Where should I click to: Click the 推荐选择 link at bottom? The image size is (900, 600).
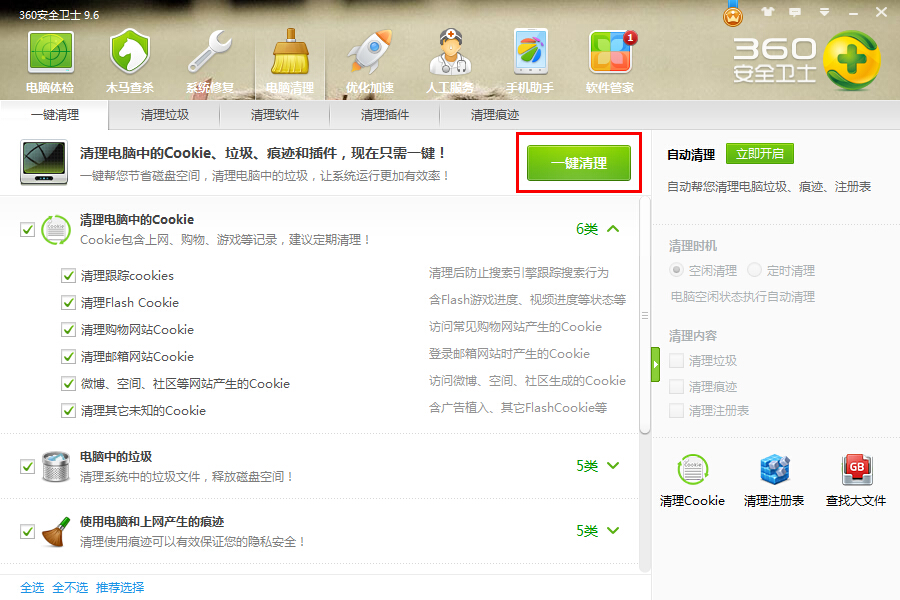[119, 588]
